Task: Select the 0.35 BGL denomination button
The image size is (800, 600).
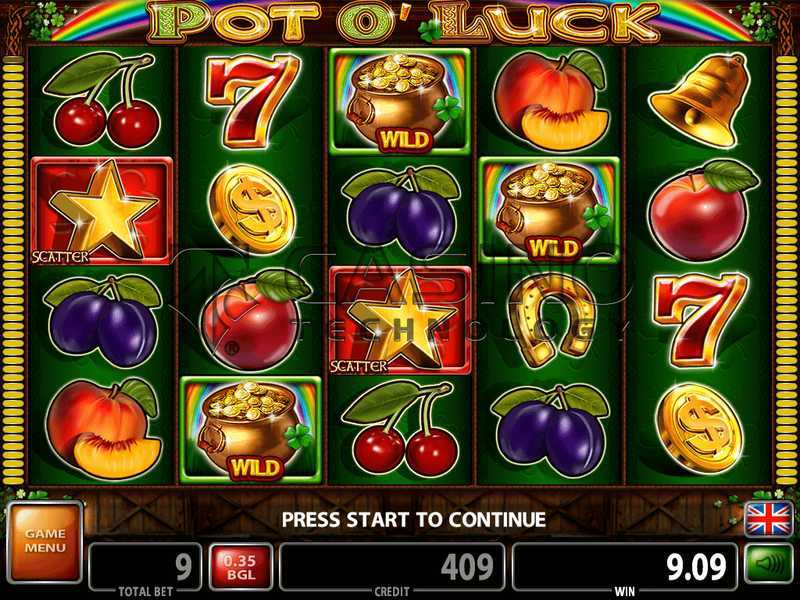Action: click(240, 567)
